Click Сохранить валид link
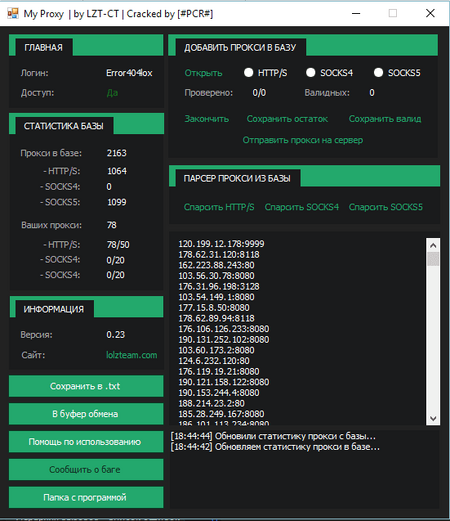 [x=385, y=119]
